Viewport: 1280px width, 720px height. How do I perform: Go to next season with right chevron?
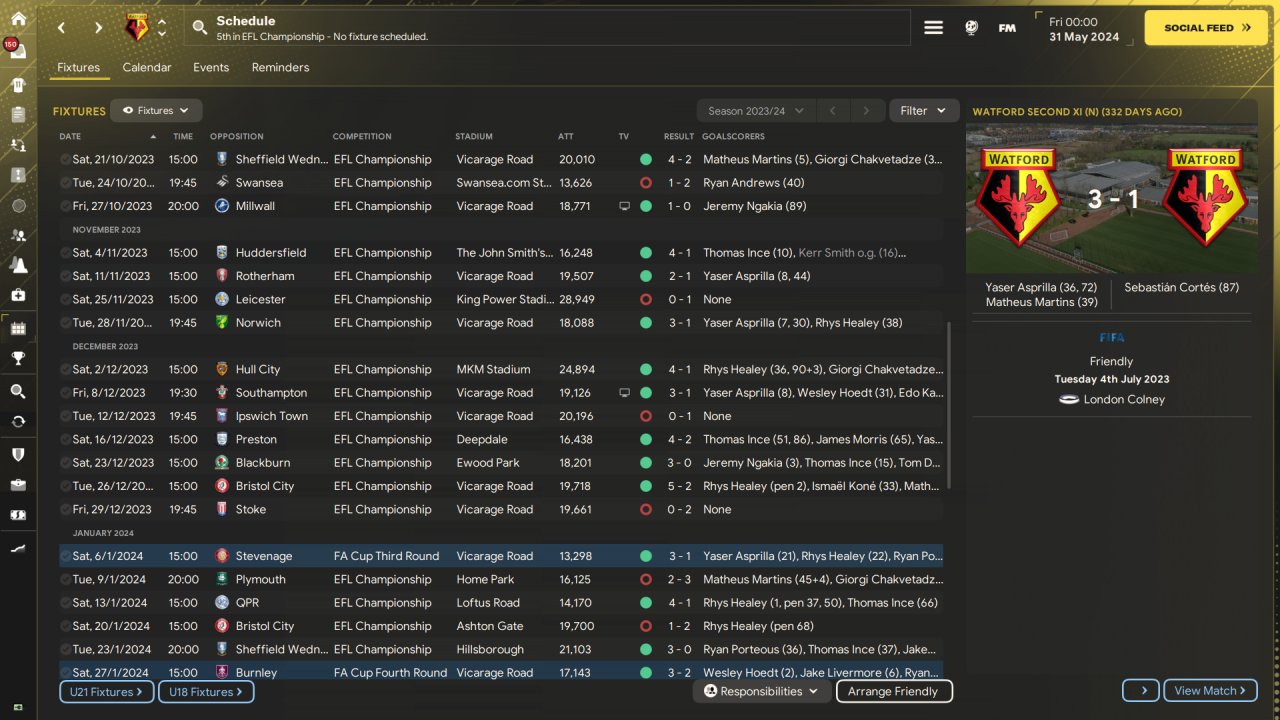pos(866,111)
